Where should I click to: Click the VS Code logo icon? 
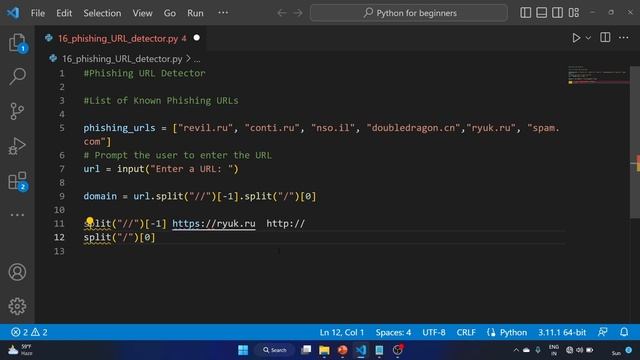(13, 13)
